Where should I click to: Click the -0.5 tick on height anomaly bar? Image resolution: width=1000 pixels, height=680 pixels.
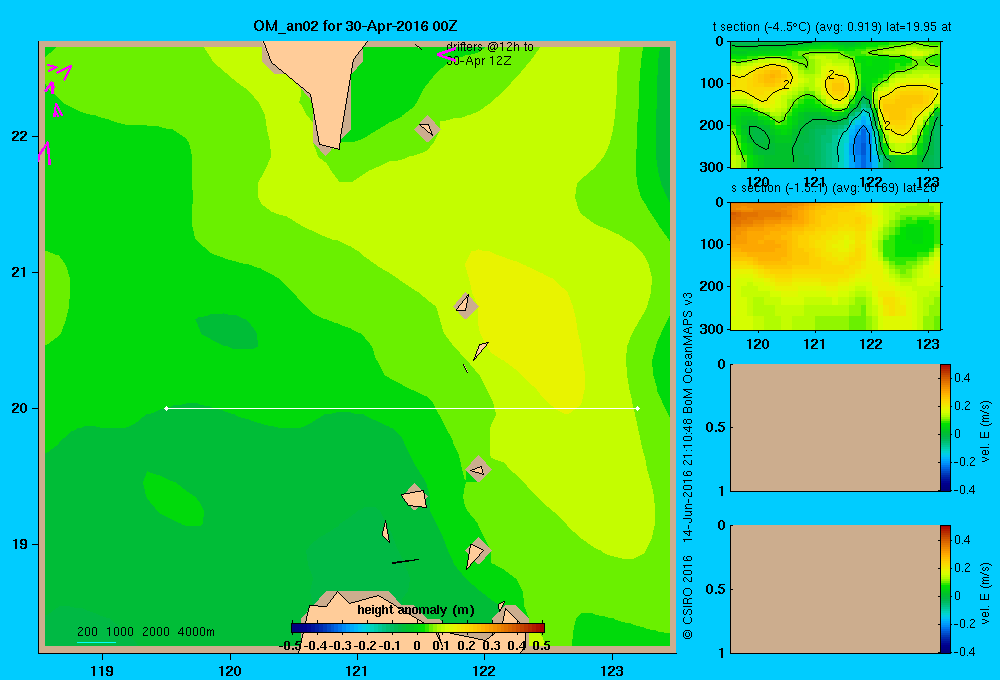290,646
